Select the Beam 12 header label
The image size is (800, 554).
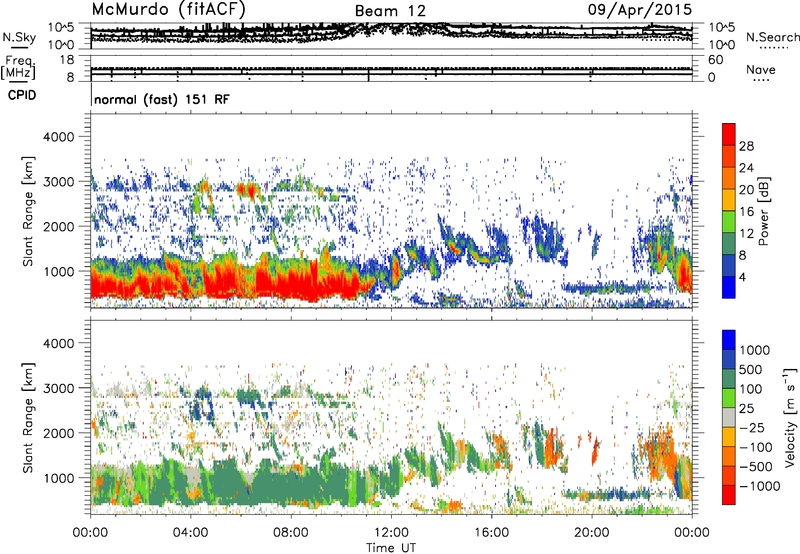(x=390, y=11)
